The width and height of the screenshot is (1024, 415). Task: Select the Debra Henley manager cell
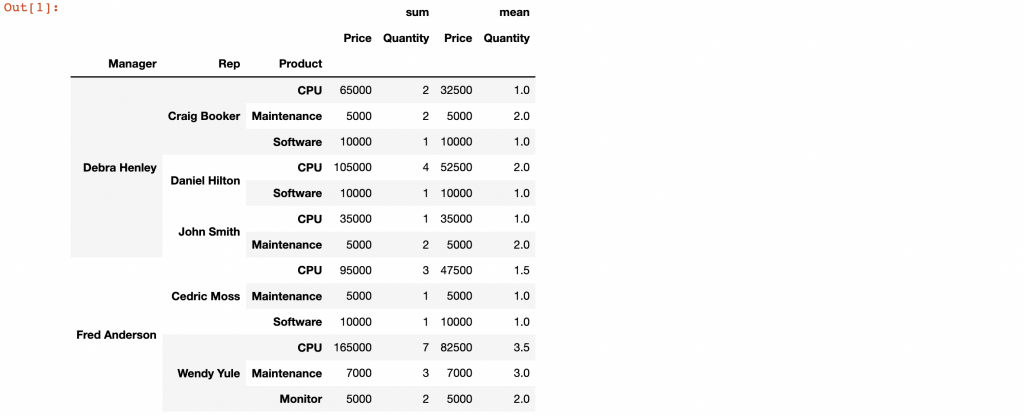(x=119, y=167)
